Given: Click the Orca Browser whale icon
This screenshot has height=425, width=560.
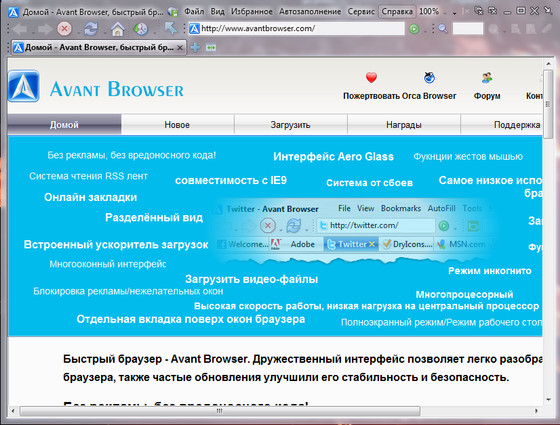Looking at the screenshot, I should [429, 77].
